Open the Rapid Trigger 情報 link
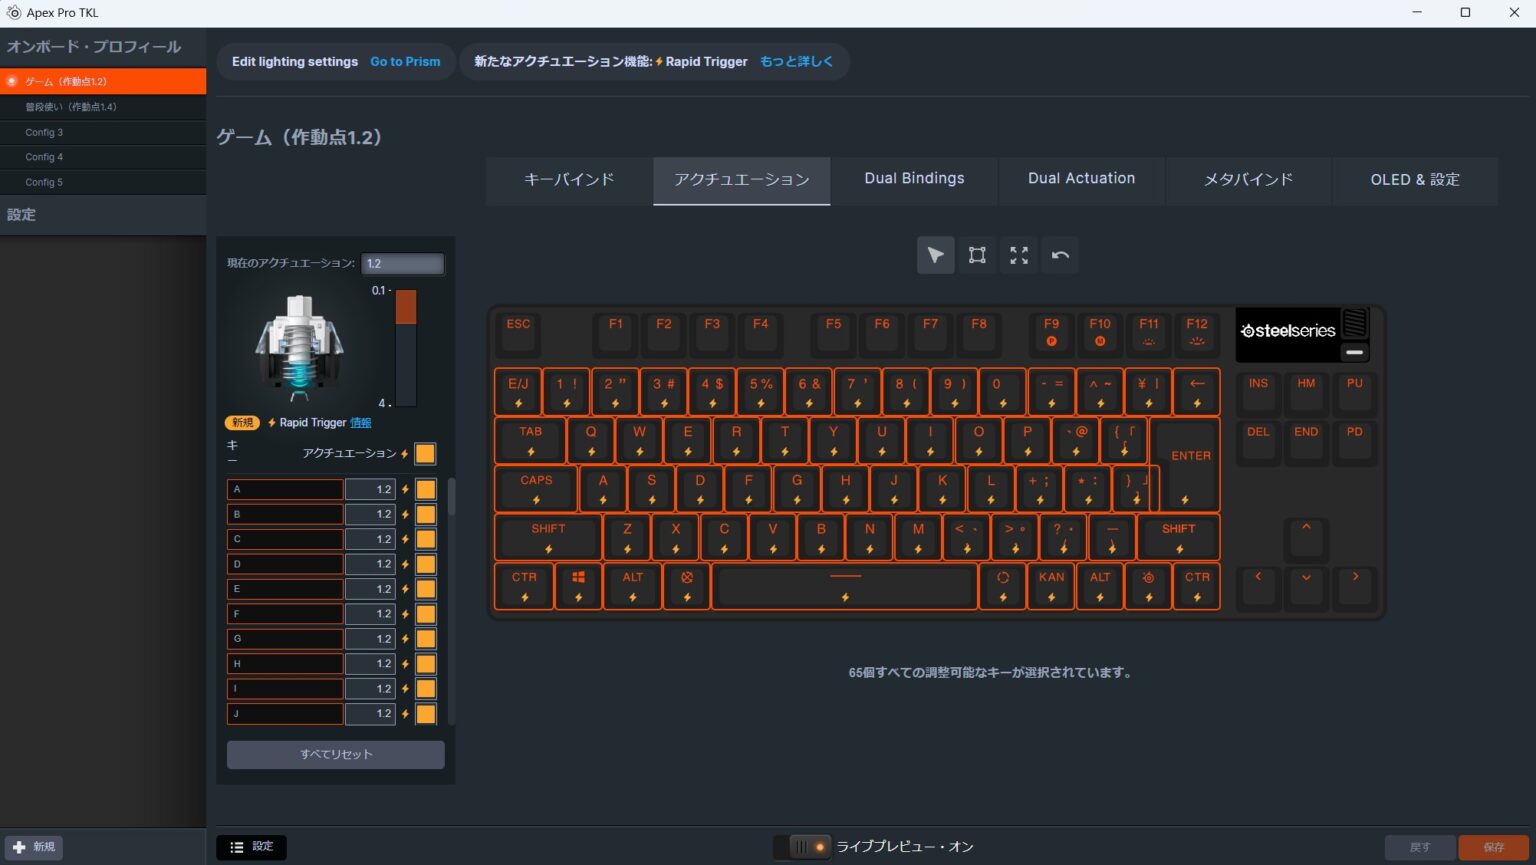1536x865 pixels. (x=360, y=423)
